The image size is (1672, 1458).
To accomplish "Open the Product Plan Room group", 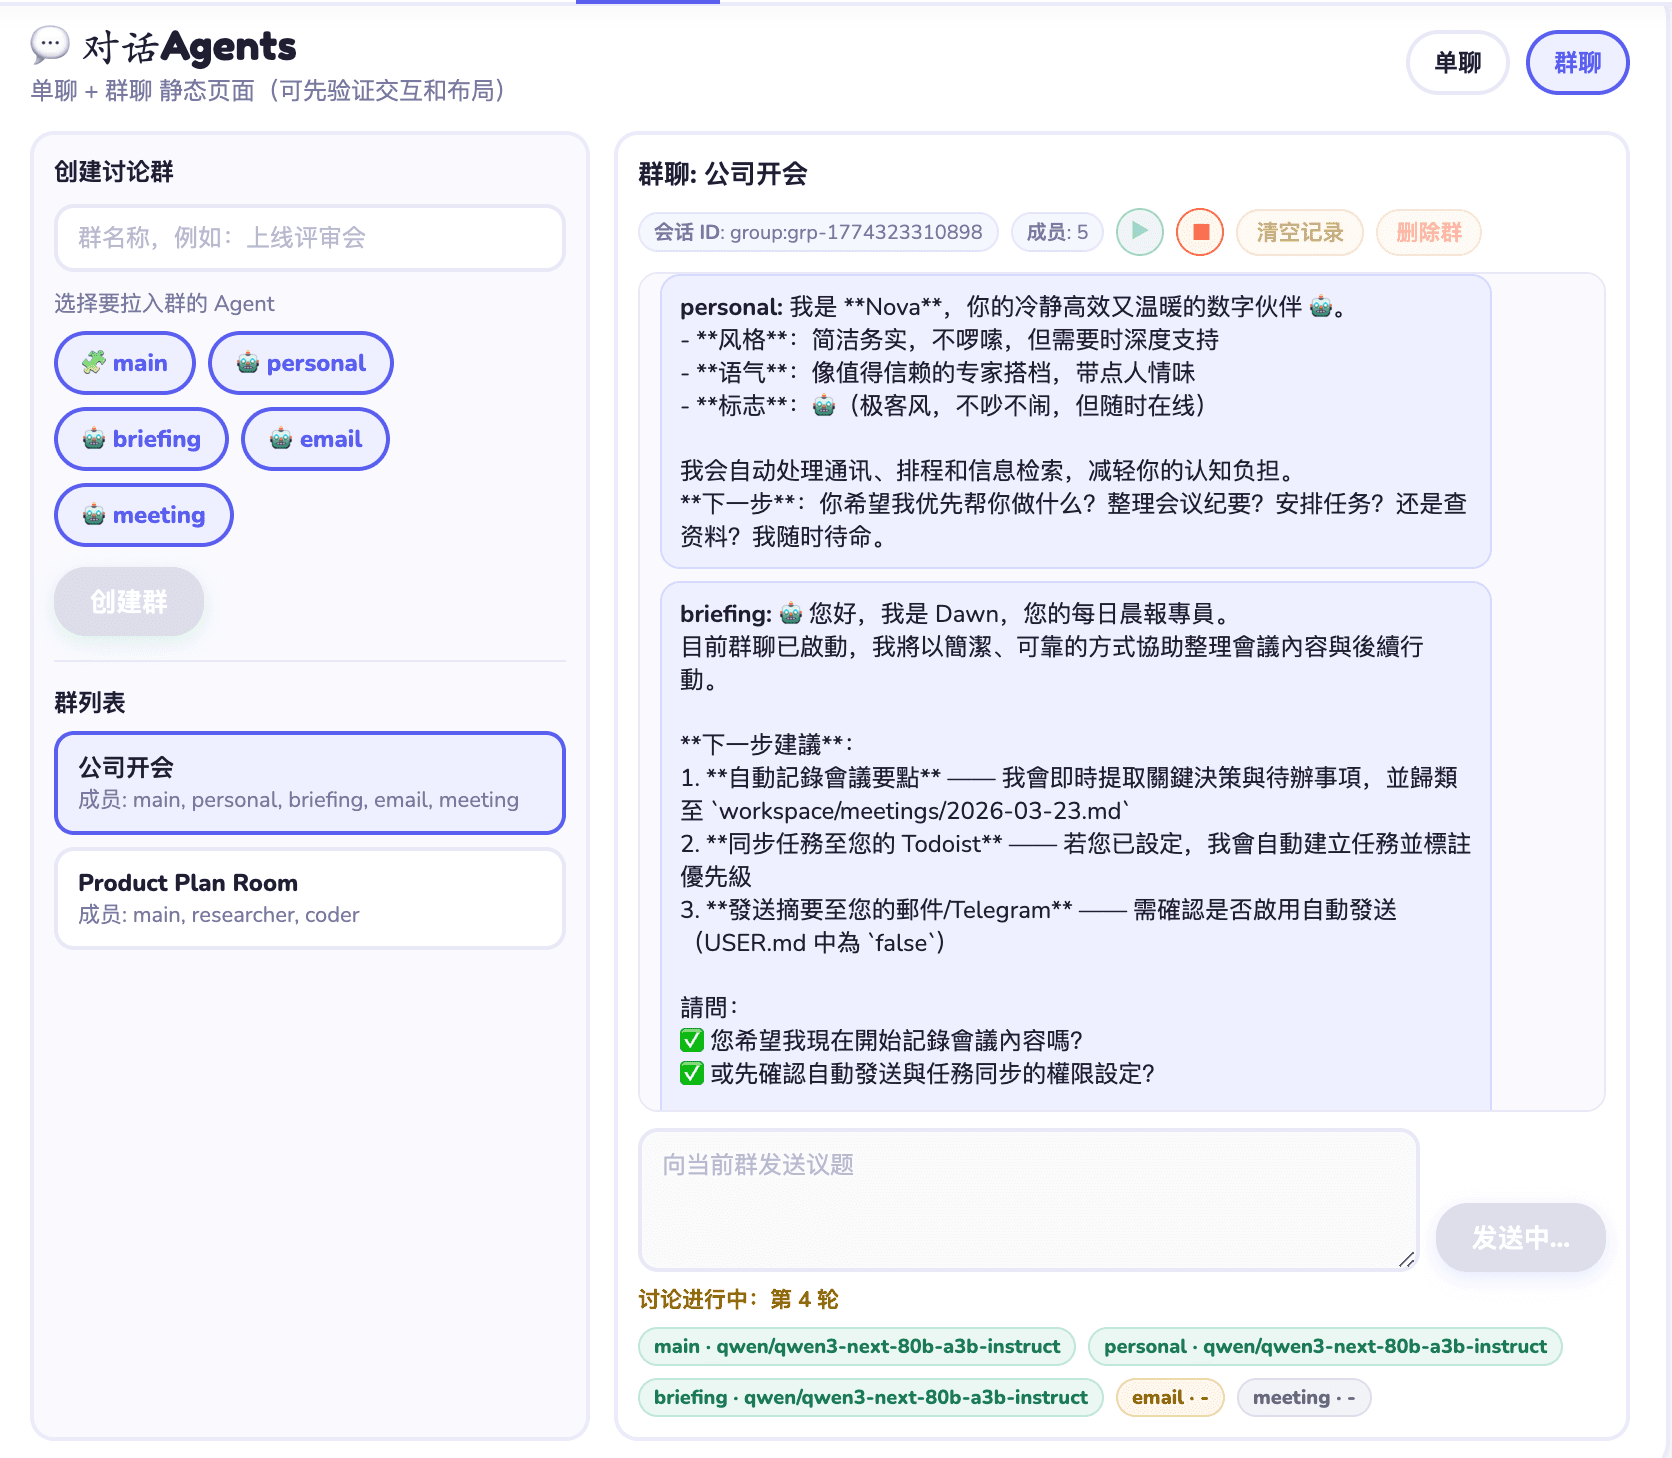I will (x=309, y=897).
